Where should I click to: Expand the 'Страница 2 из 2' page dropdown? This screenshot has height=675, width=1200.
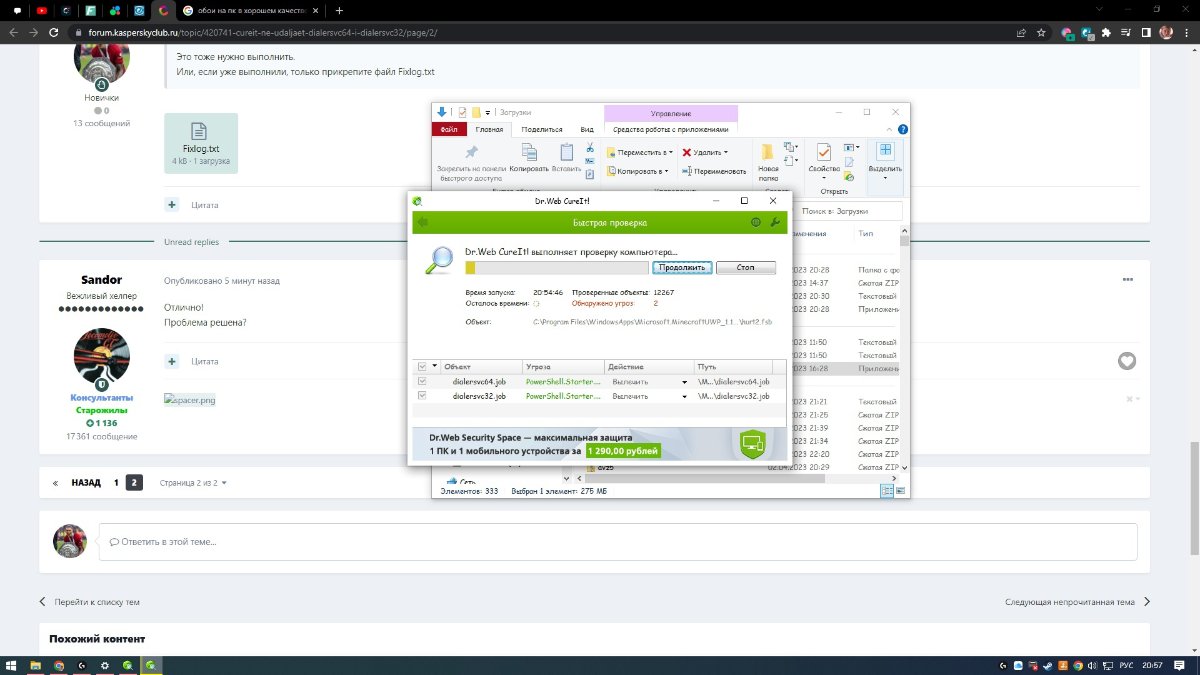194,483
